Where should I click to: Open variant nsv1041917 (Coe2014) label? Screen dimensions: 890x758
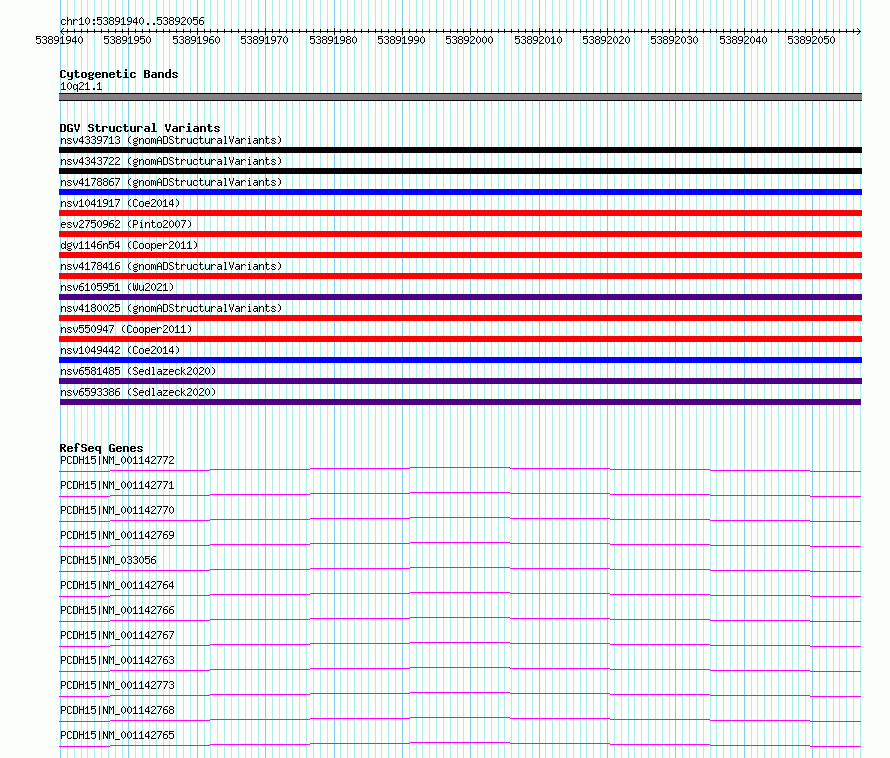[x=120, y=203]
